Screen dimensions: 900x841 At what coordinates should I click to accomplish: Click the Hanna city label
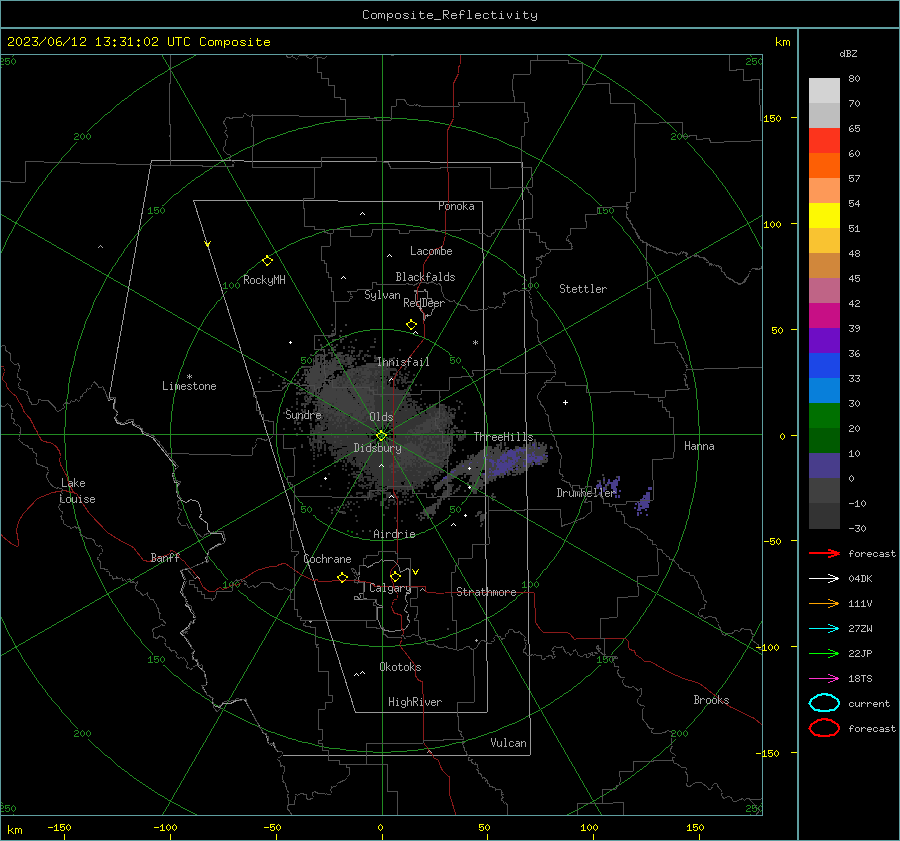[699, 446]
